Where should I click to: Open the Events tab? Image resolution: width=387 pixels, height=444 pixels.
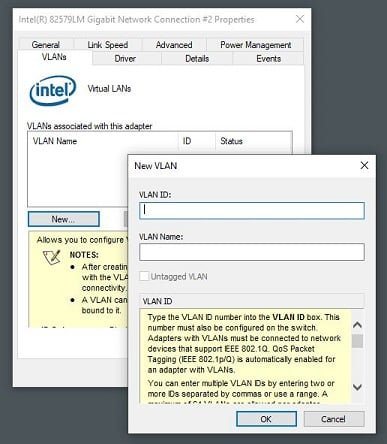[268, 59]
